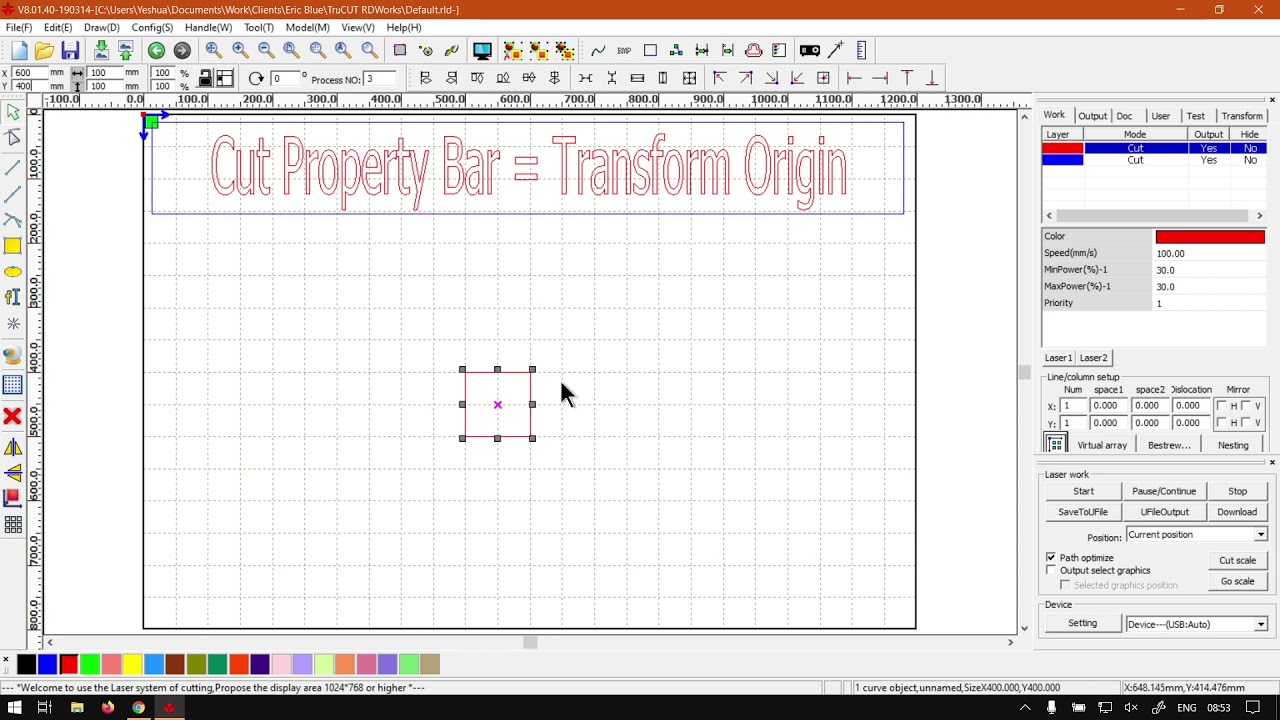Create a new file with the New icon

(19, 51)
